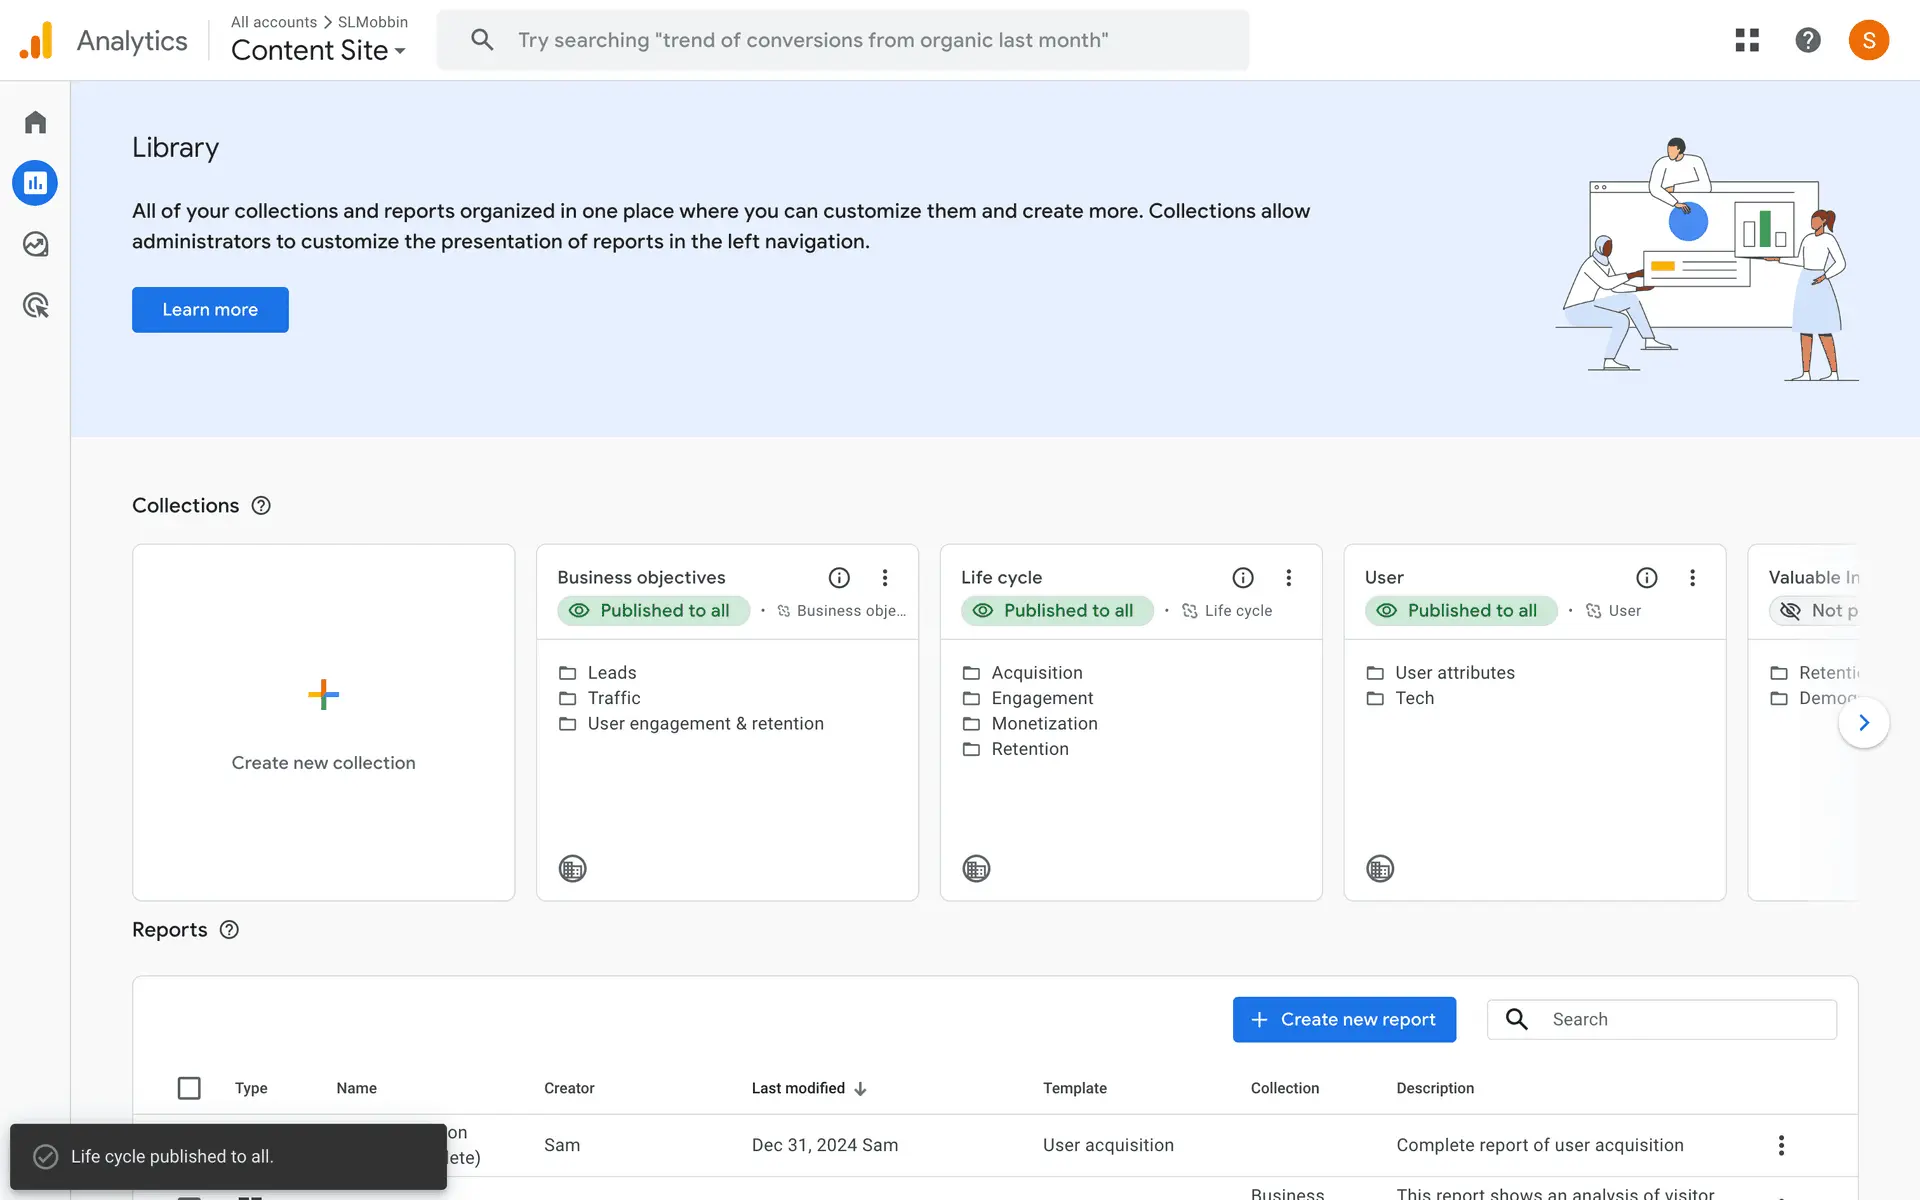Tick the select-all checkbox in reports table
The image size is (1920, 1200).
(x=189, y=1088)
